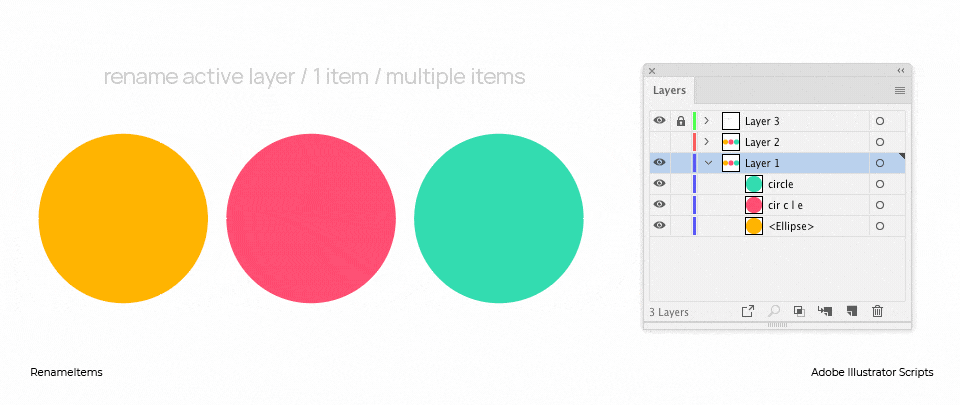This screenshot has width=960, height=405.
Task: Click teal circle thumbnail in panel
Action: click(x=754, y=184)
